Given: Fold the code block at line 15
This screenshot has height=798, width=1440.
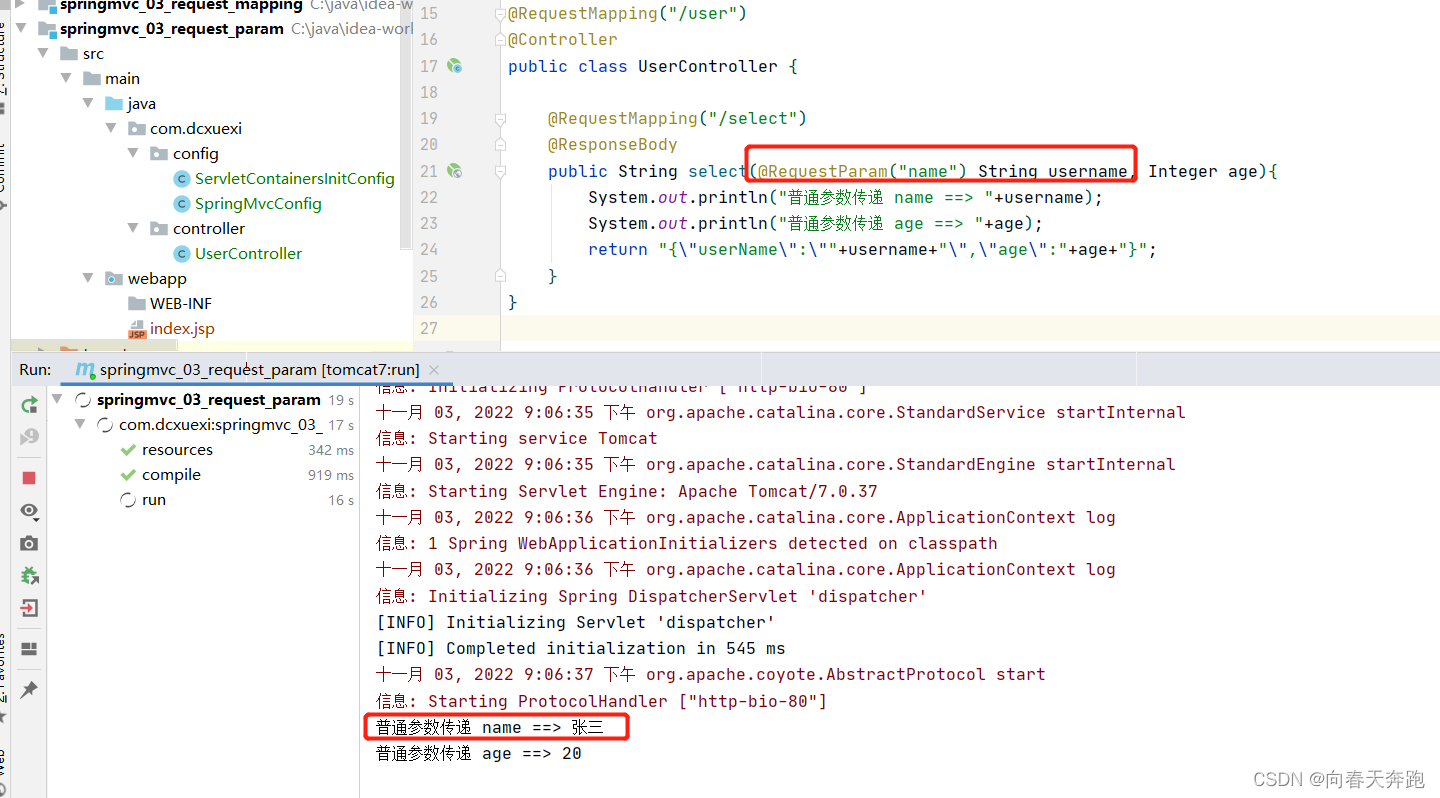Looking at the screenshot, I should tap(500, 14).
